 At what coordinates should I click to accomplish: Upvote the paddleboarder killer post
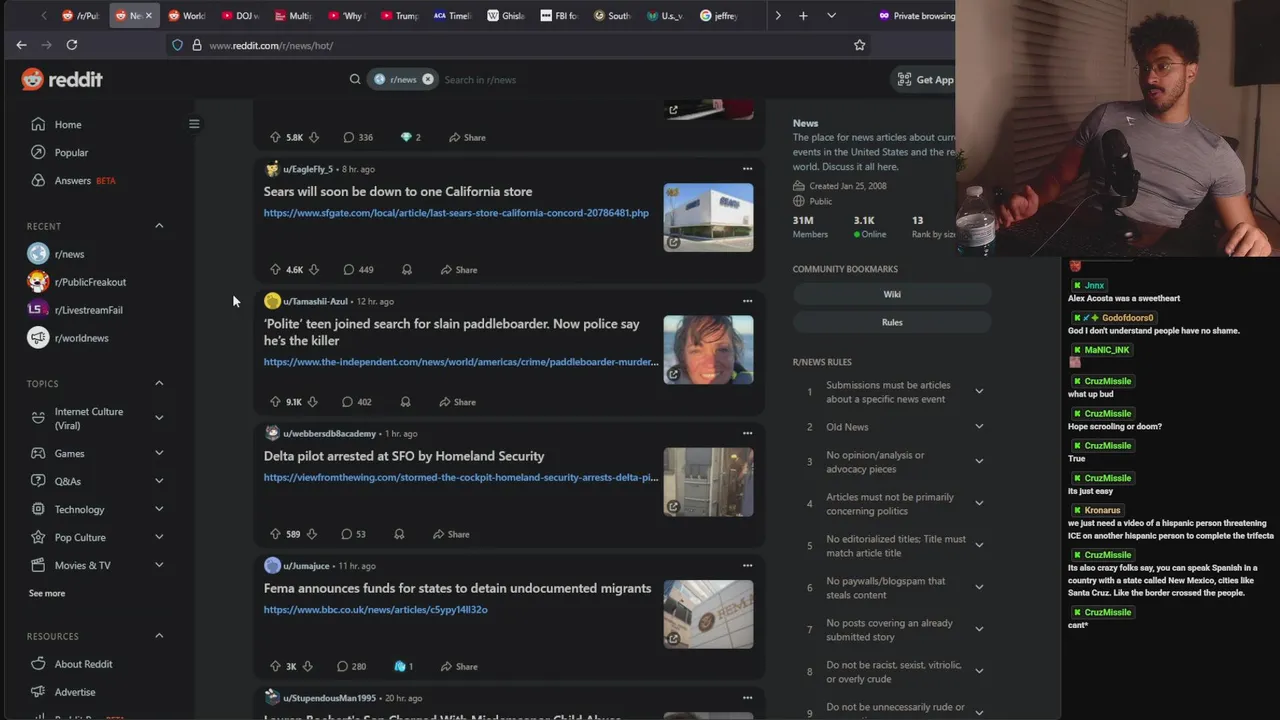[x=275, y=402]
